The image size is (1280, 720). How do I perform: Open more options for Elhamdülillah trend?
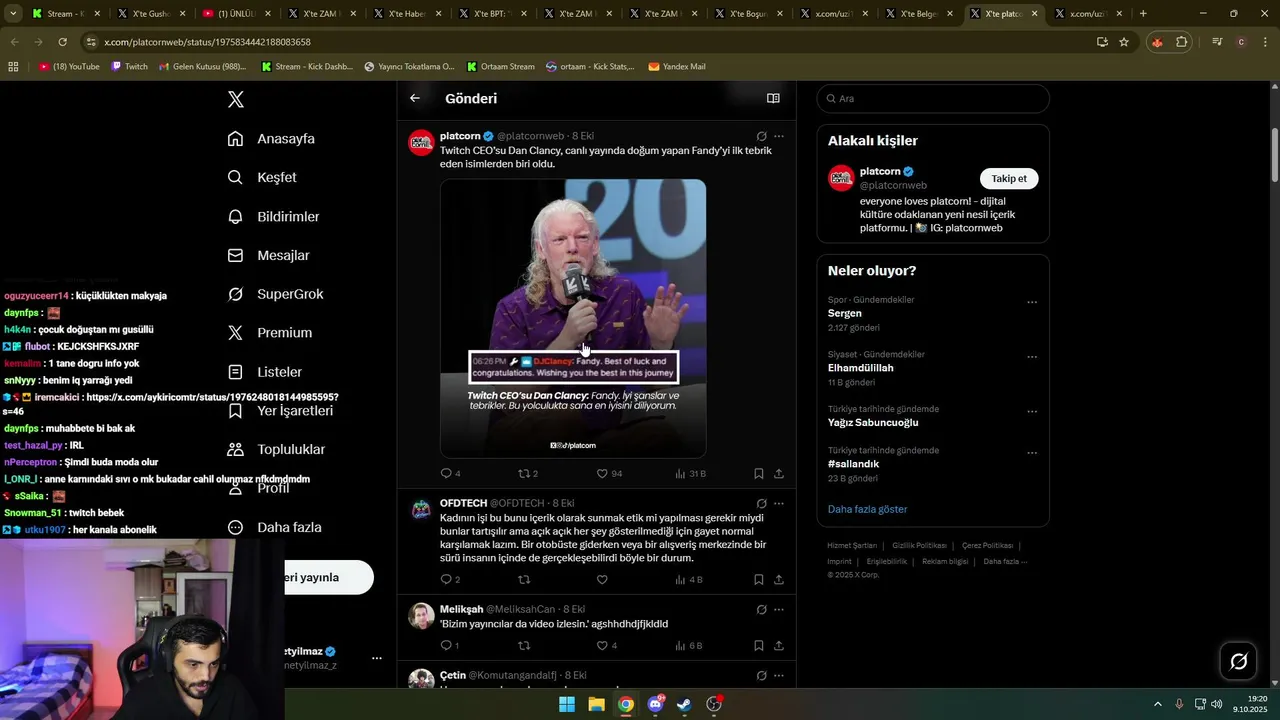1032,357
